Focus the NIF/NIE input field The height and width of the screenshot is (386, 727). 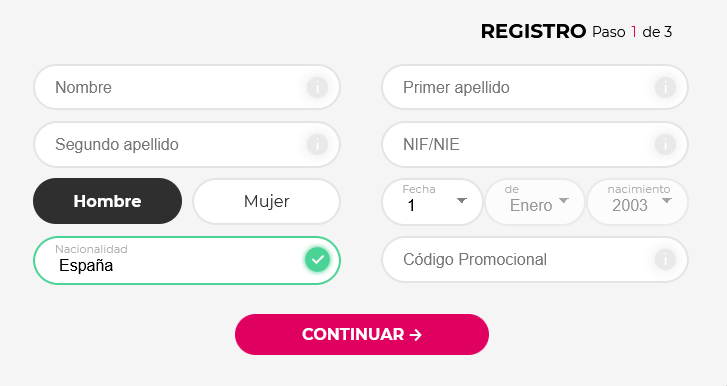[x=535, y=145]
